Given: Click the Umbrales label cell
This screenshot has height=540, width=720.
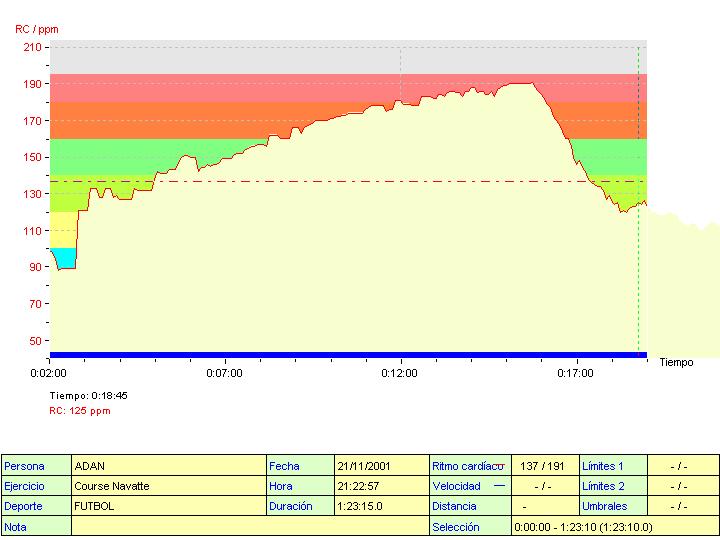Looking at the screenshot, I should coord(614,506).
